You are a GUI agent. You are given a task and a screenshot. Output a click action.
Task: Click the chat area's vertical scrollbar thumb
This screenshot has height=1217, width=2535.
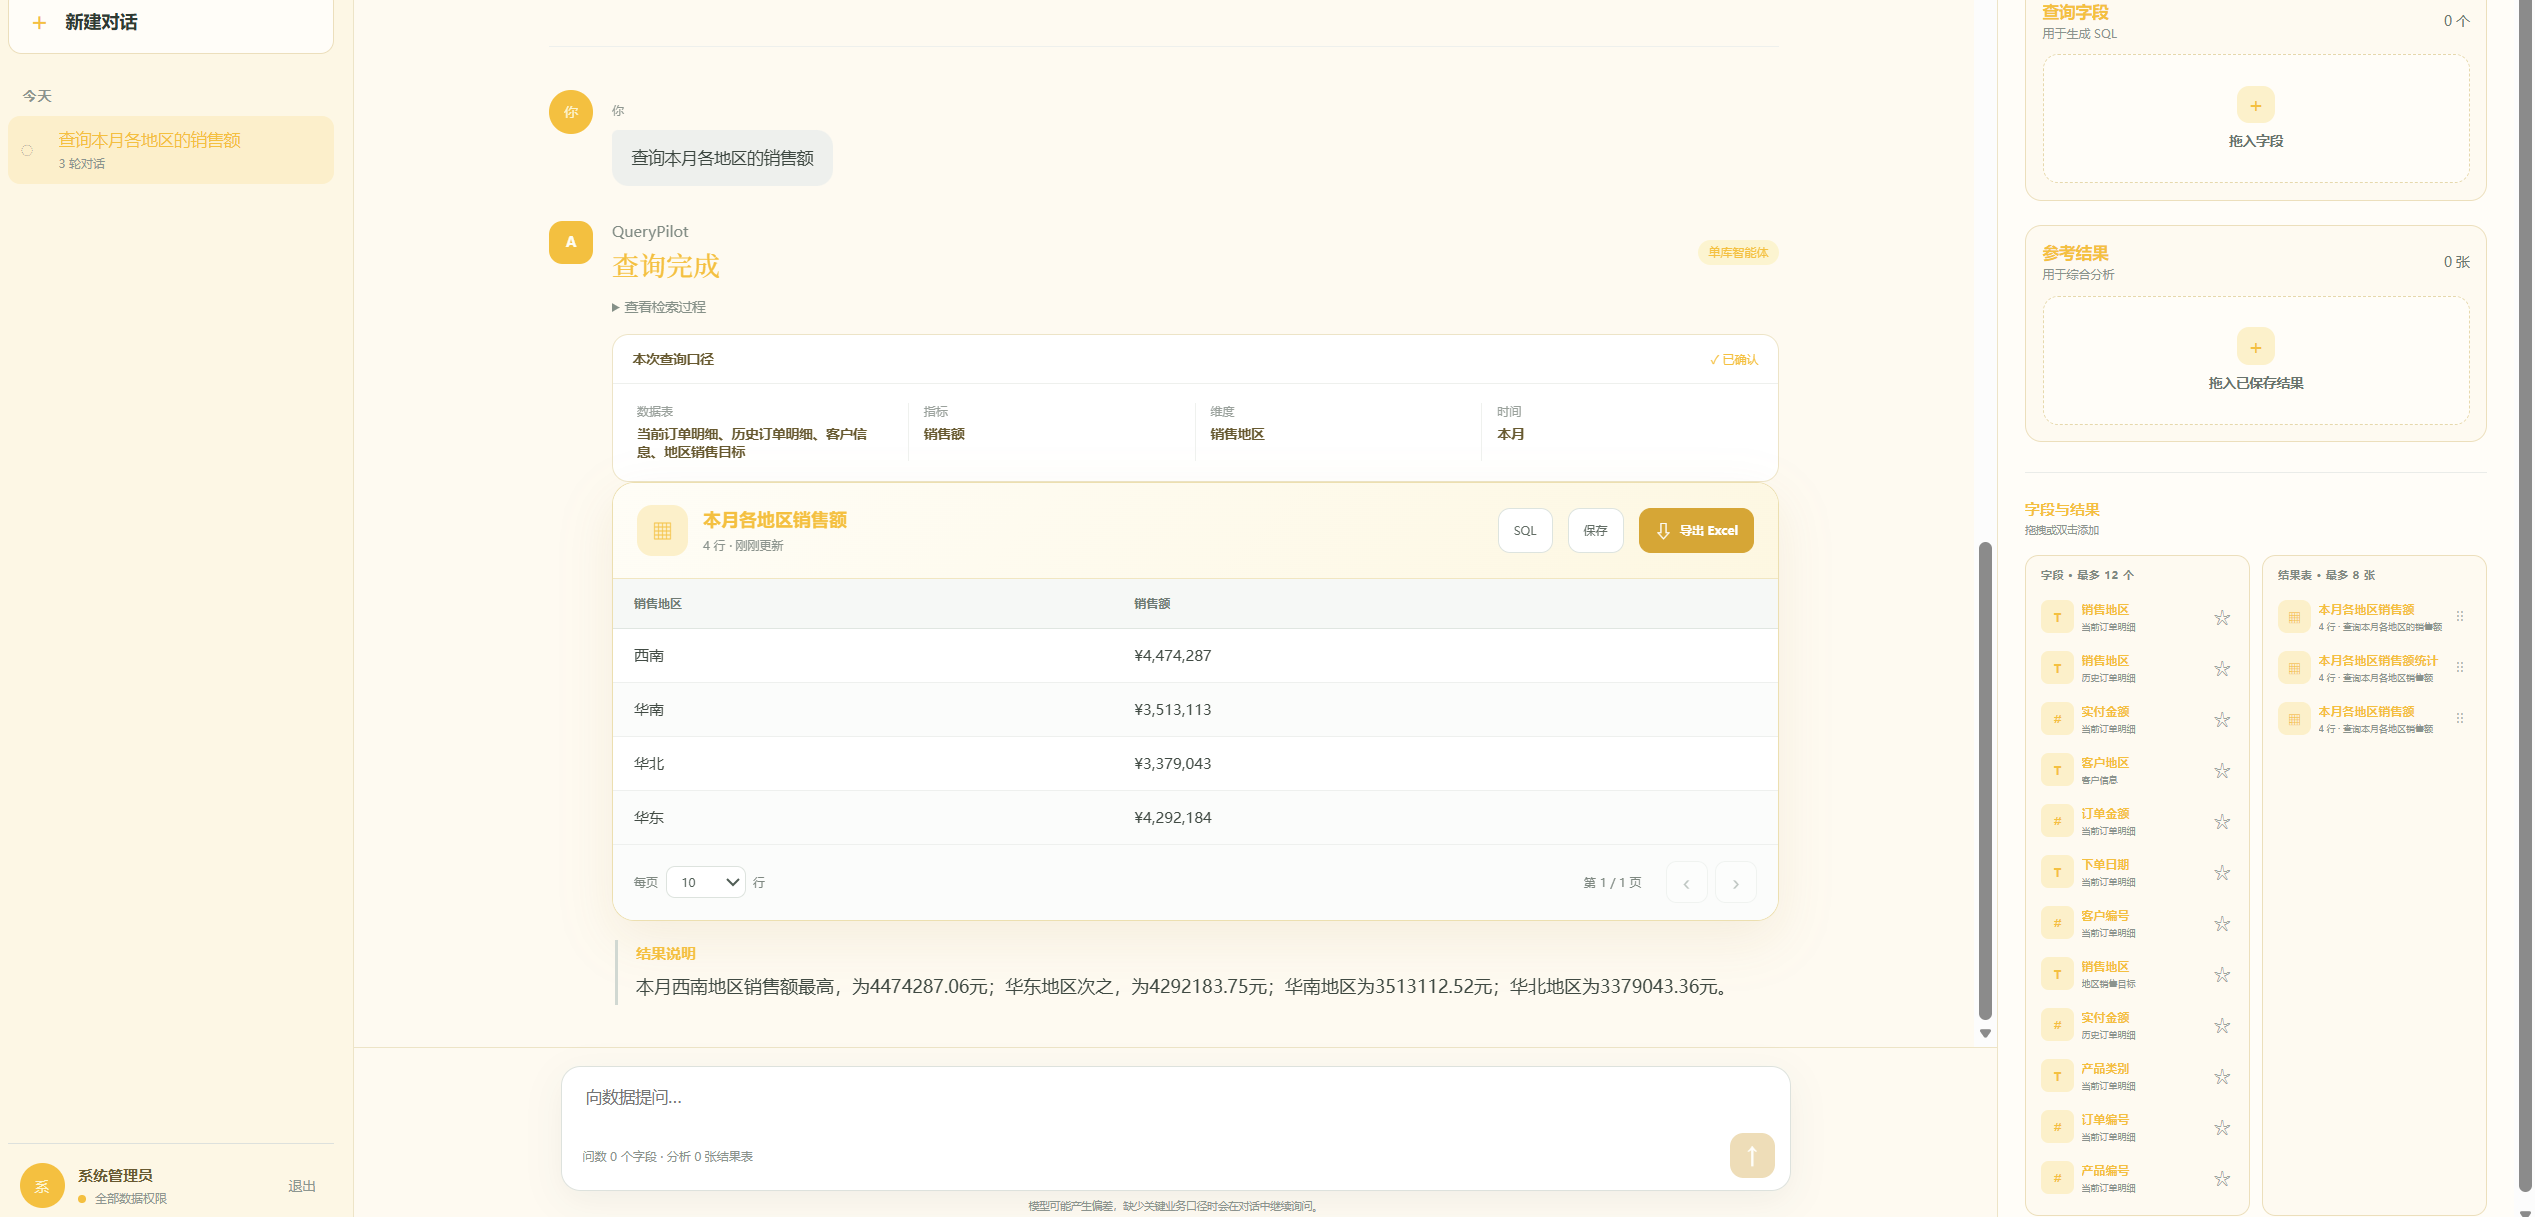pos(1986,781)
